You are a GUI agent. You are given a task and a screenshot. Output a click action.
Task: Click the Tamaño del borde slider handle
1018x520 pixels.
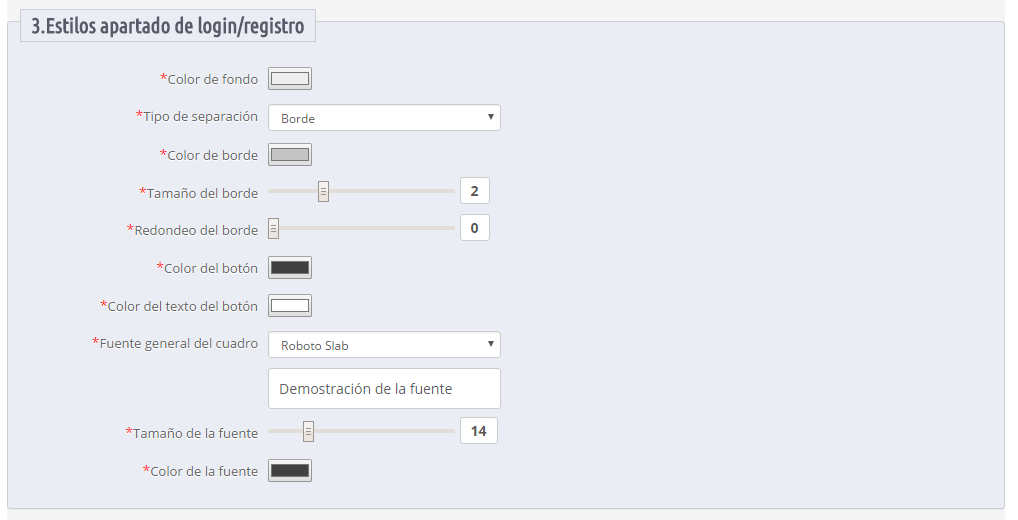pos(323,192)
